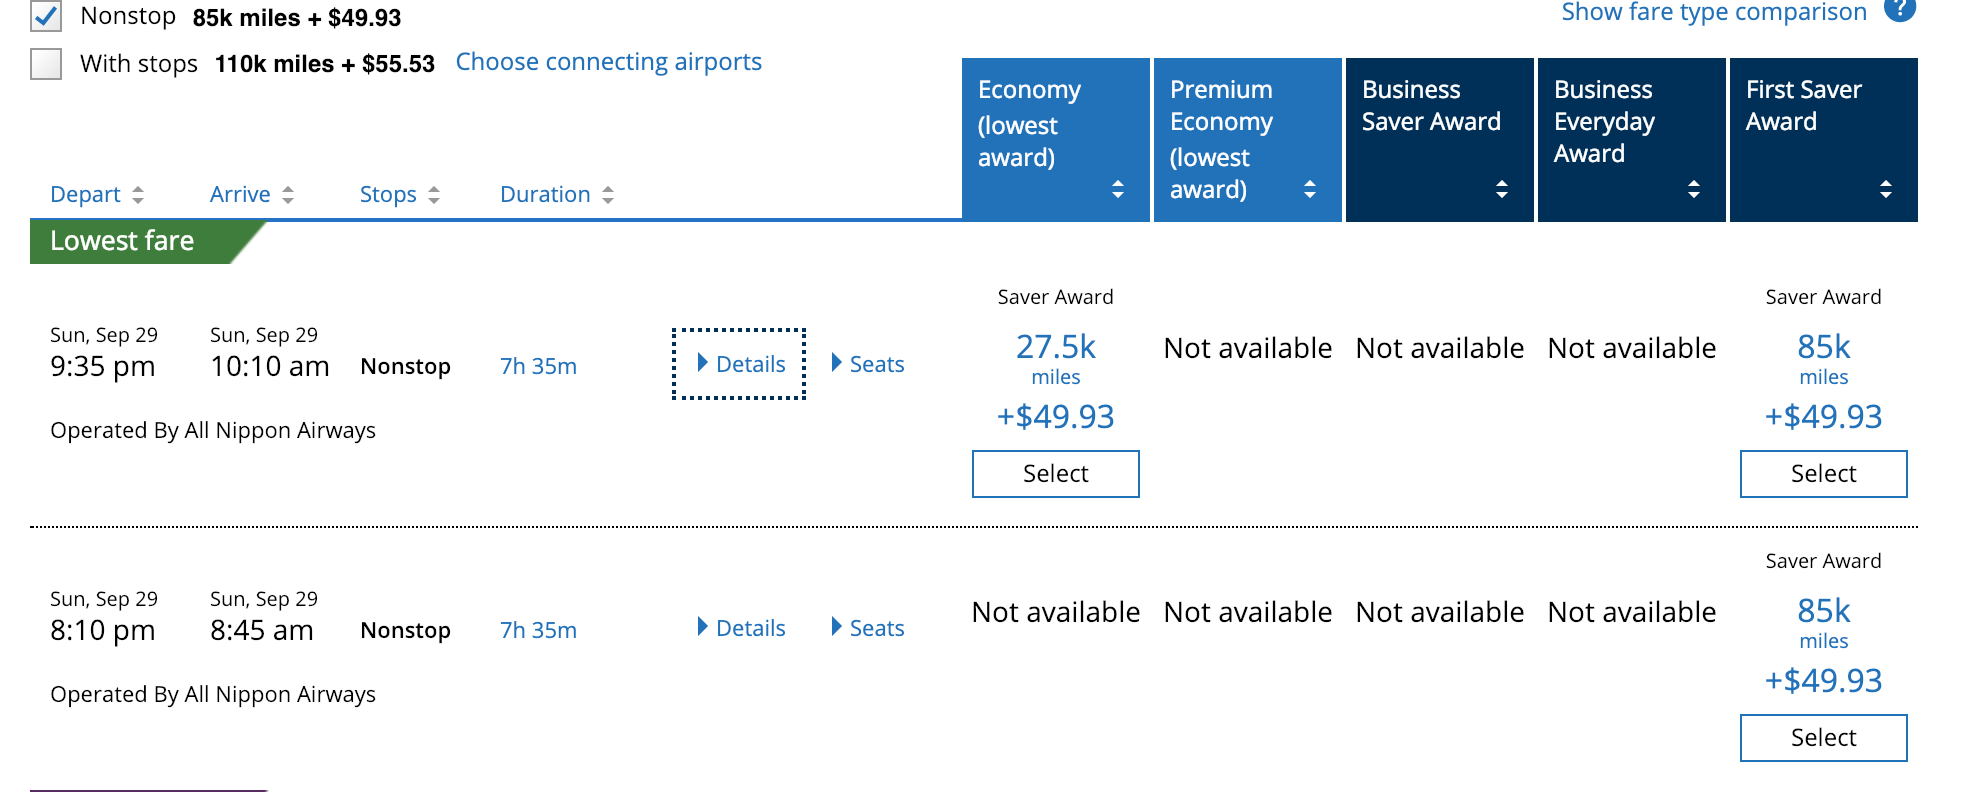Sort by Stops arrows icon

point(434,195)
